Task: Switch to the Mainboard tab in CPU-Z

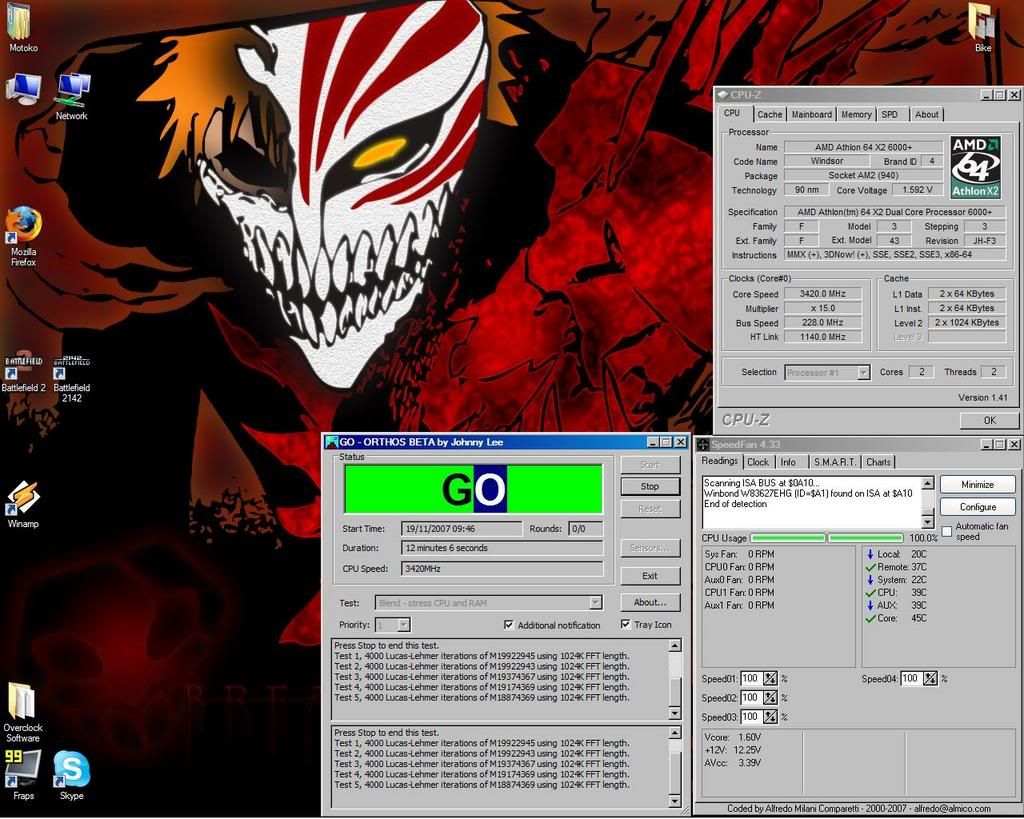Action: click(812, 114)
